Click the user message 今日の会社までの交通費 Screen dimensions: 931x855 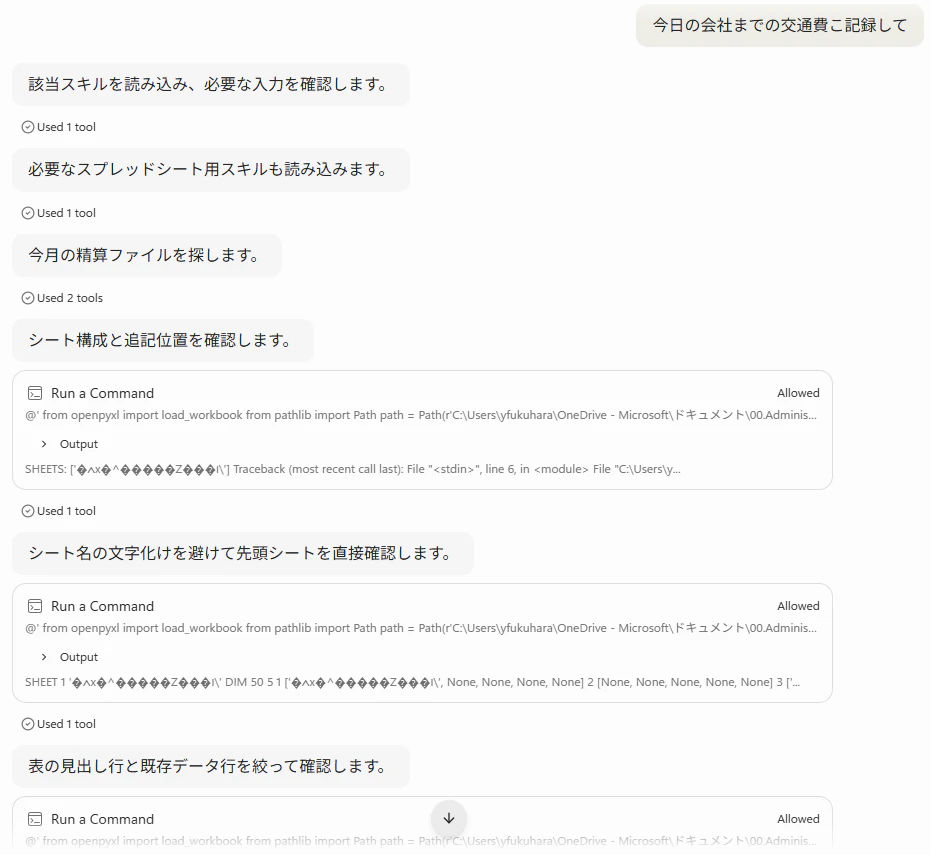click(780, 25)
